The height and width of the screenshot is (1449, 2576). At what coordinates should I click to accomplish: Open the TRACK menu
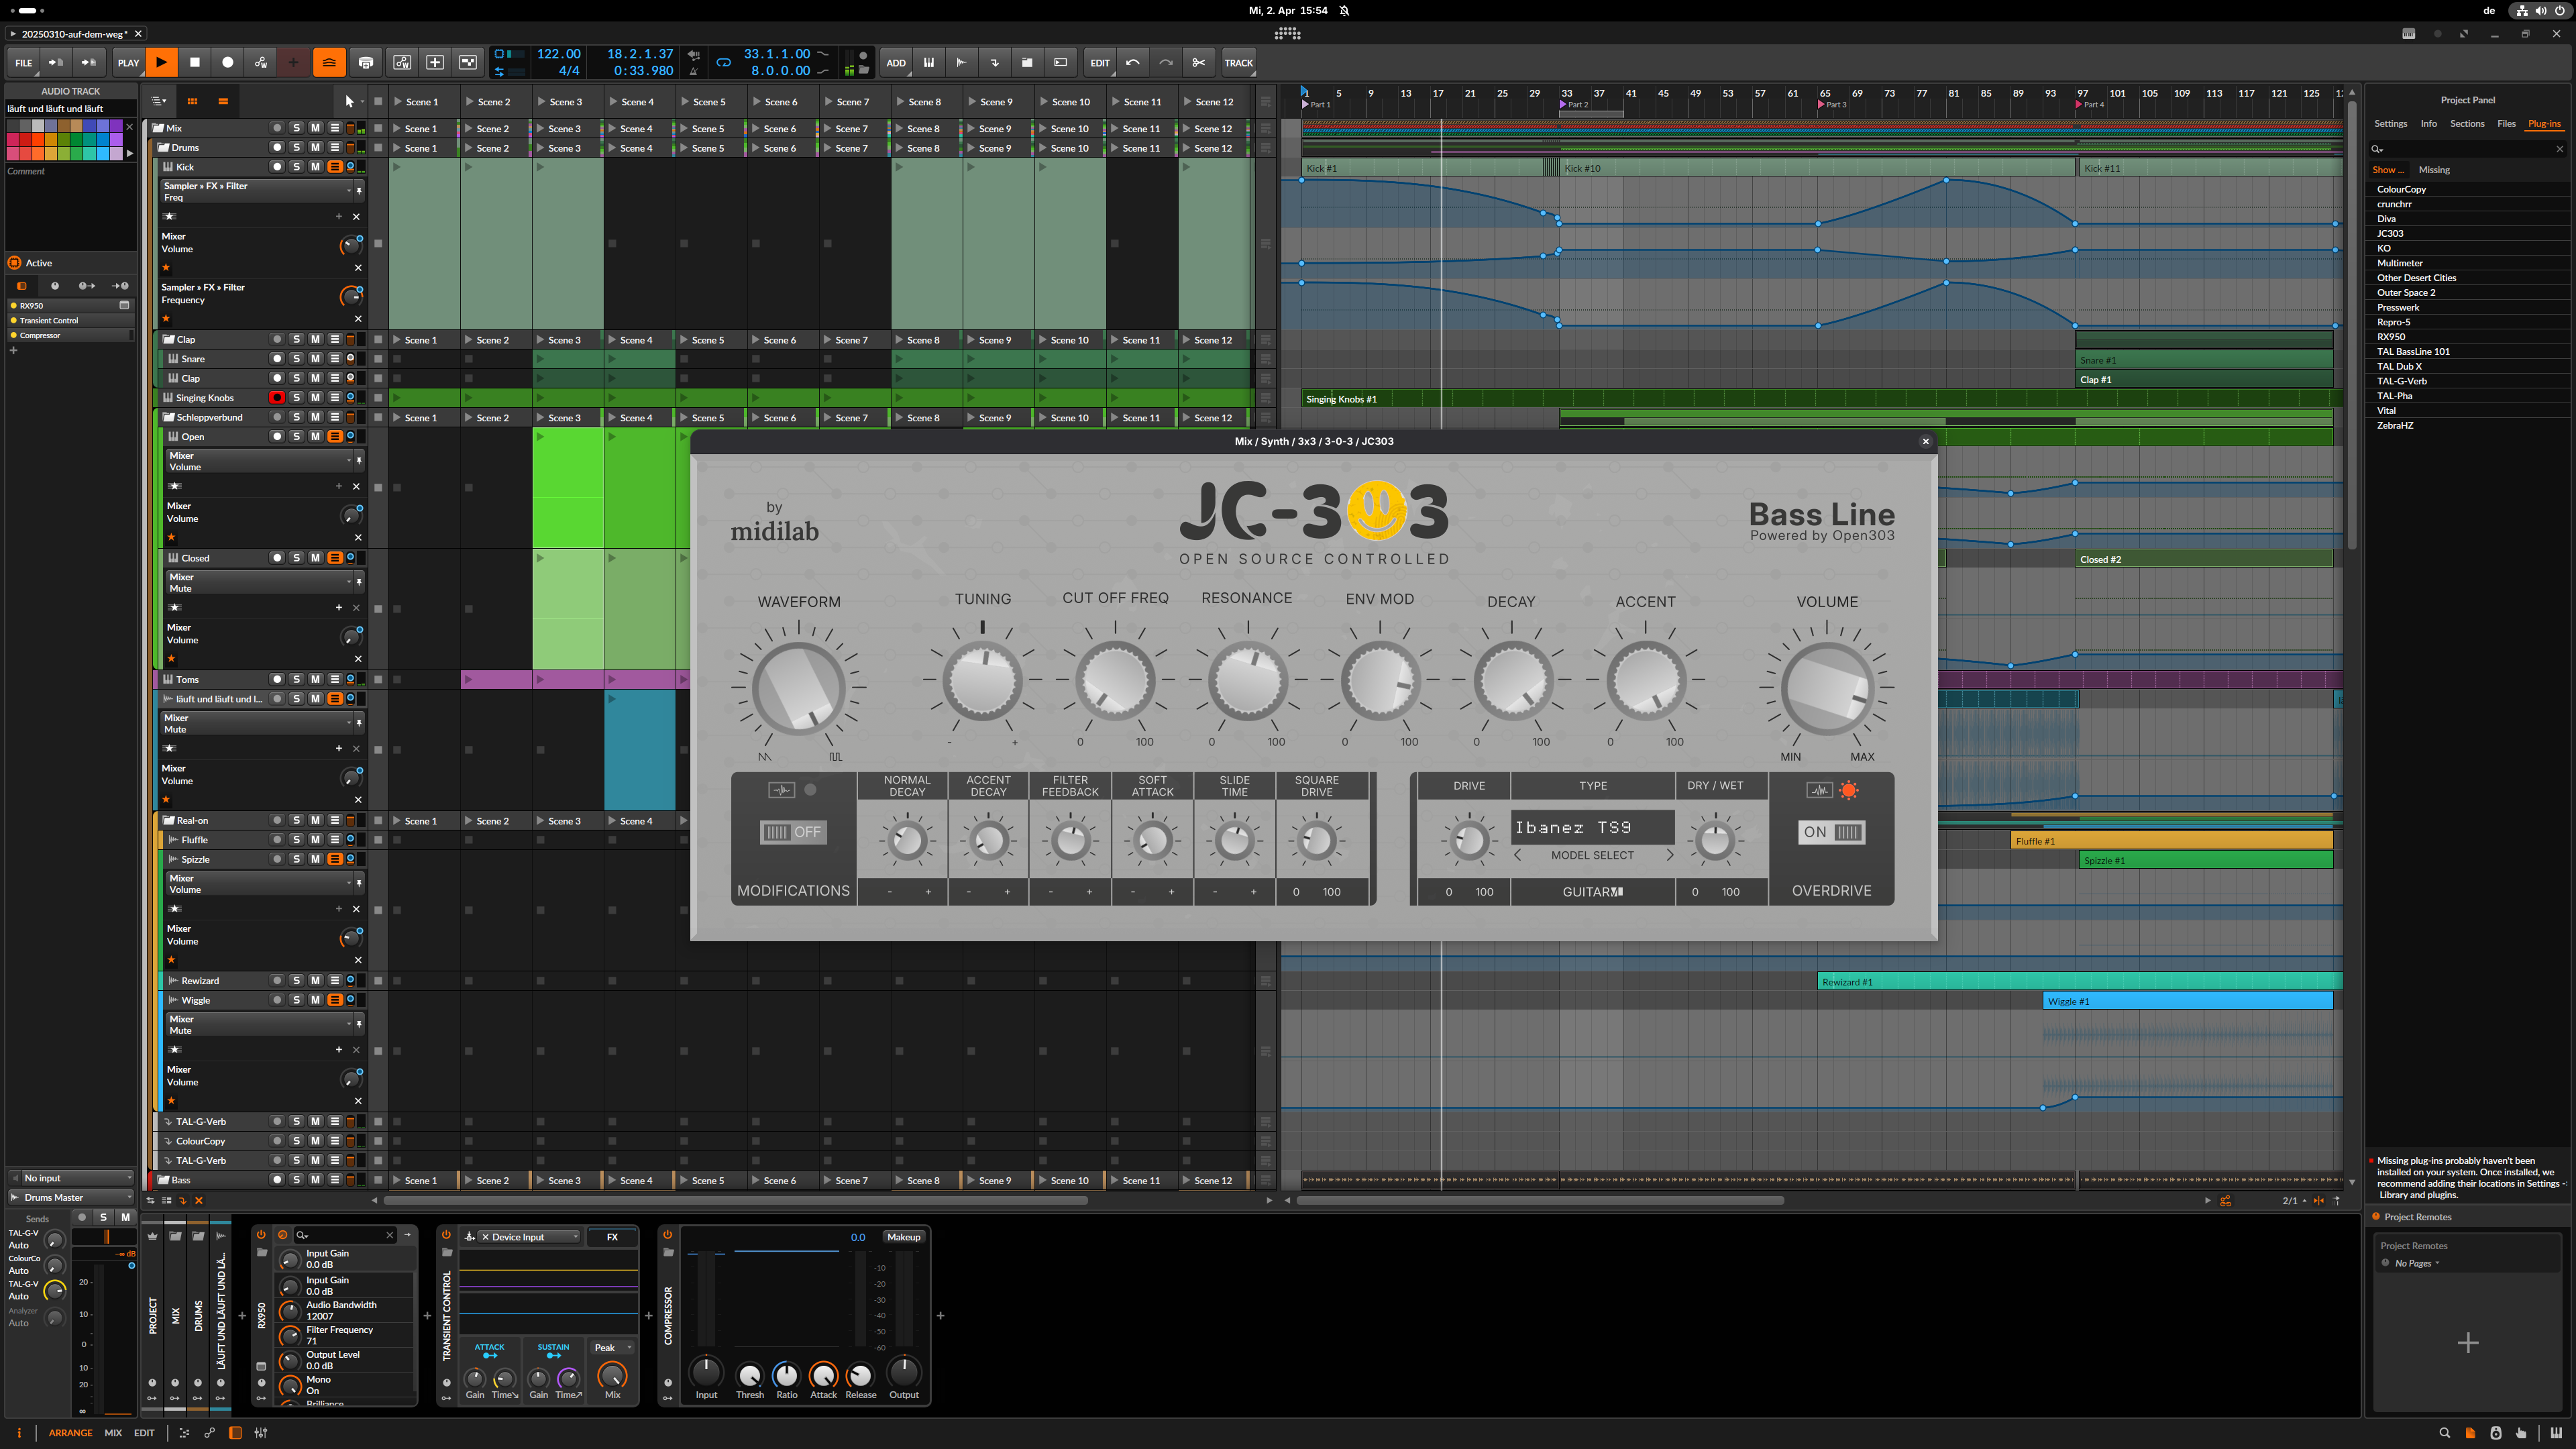(x=1239, y=62)
